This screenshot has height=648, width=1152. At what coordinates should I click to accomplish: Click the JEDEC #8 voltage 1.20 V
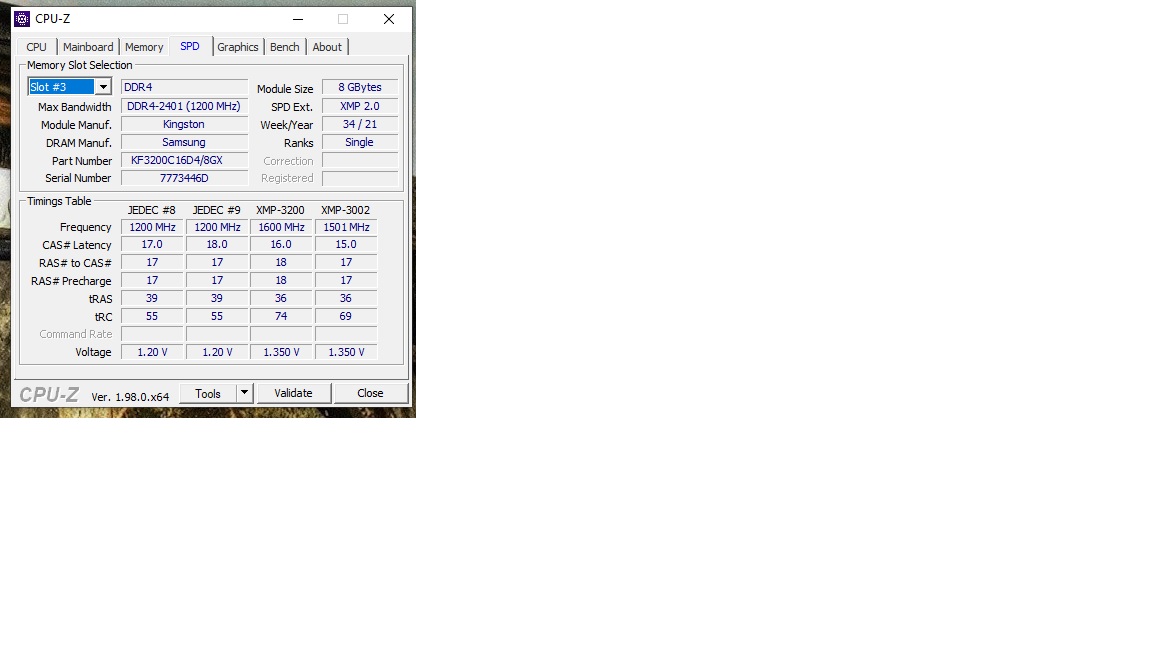pos(152,352)
